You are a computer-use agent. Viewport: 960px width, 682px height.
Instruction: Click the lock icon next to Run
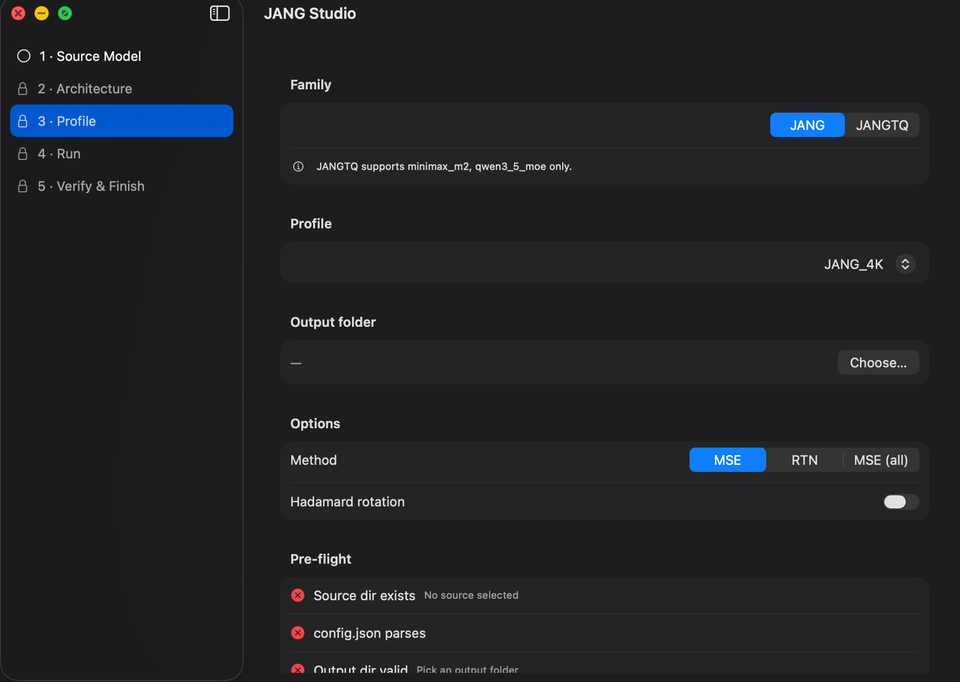pos(23,154)
